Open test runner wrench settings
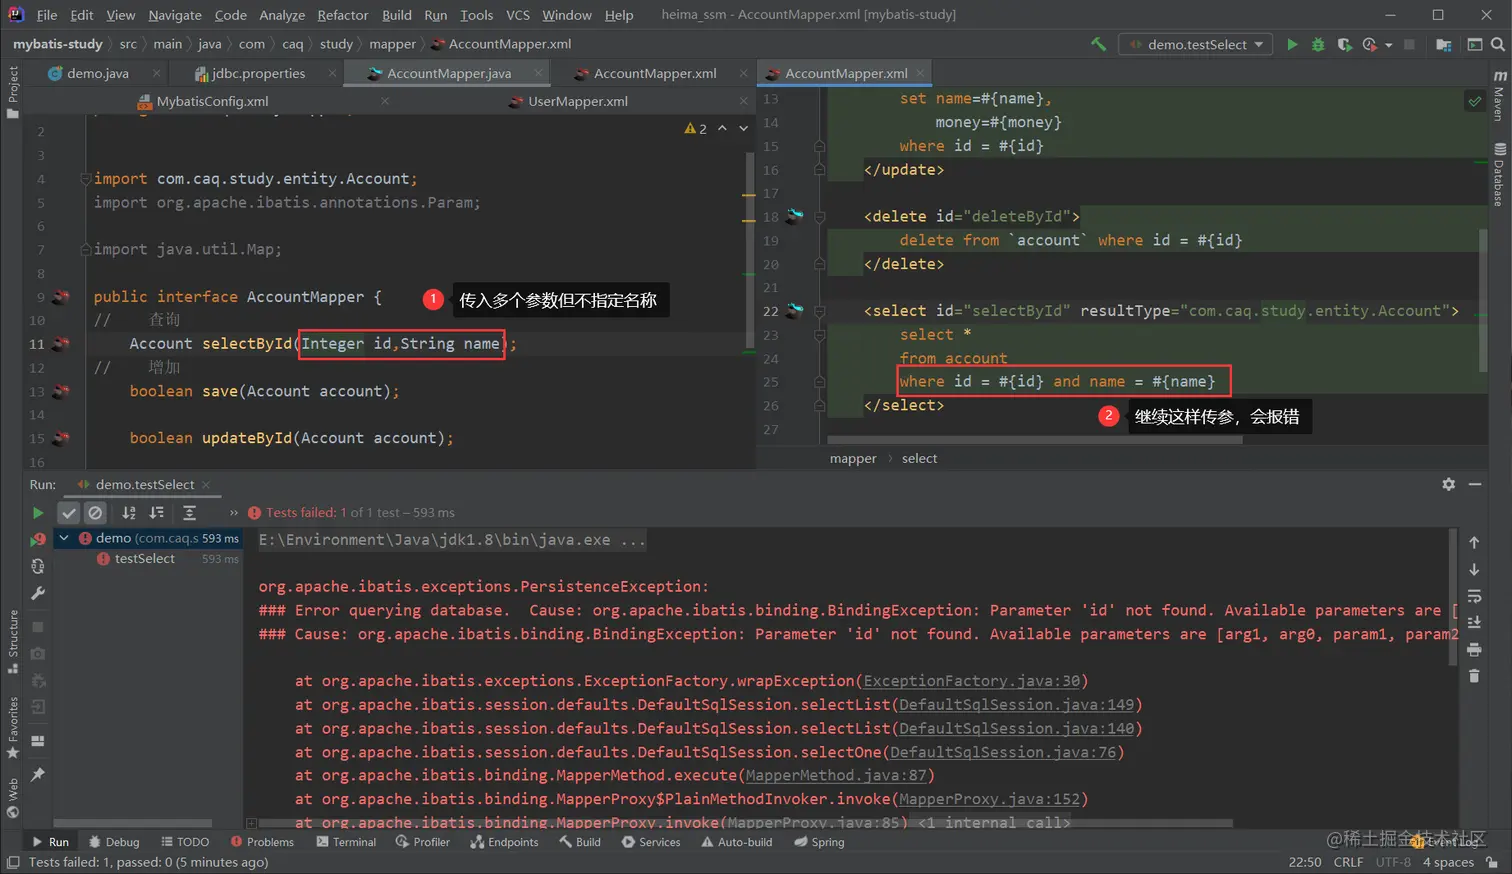This screenshot has height=874, width=1512. [x=38, y=593]
